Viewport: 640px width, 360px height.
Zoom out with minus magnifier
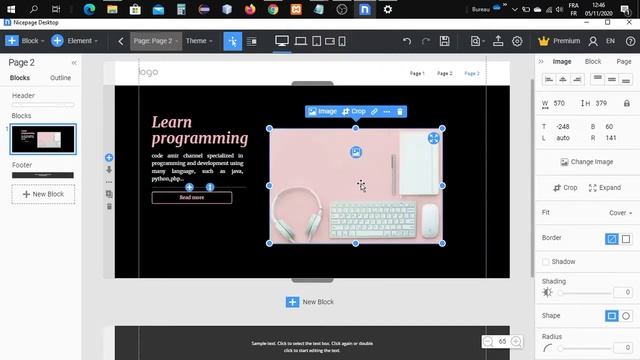pyautogui.click(x=488, y=342)
